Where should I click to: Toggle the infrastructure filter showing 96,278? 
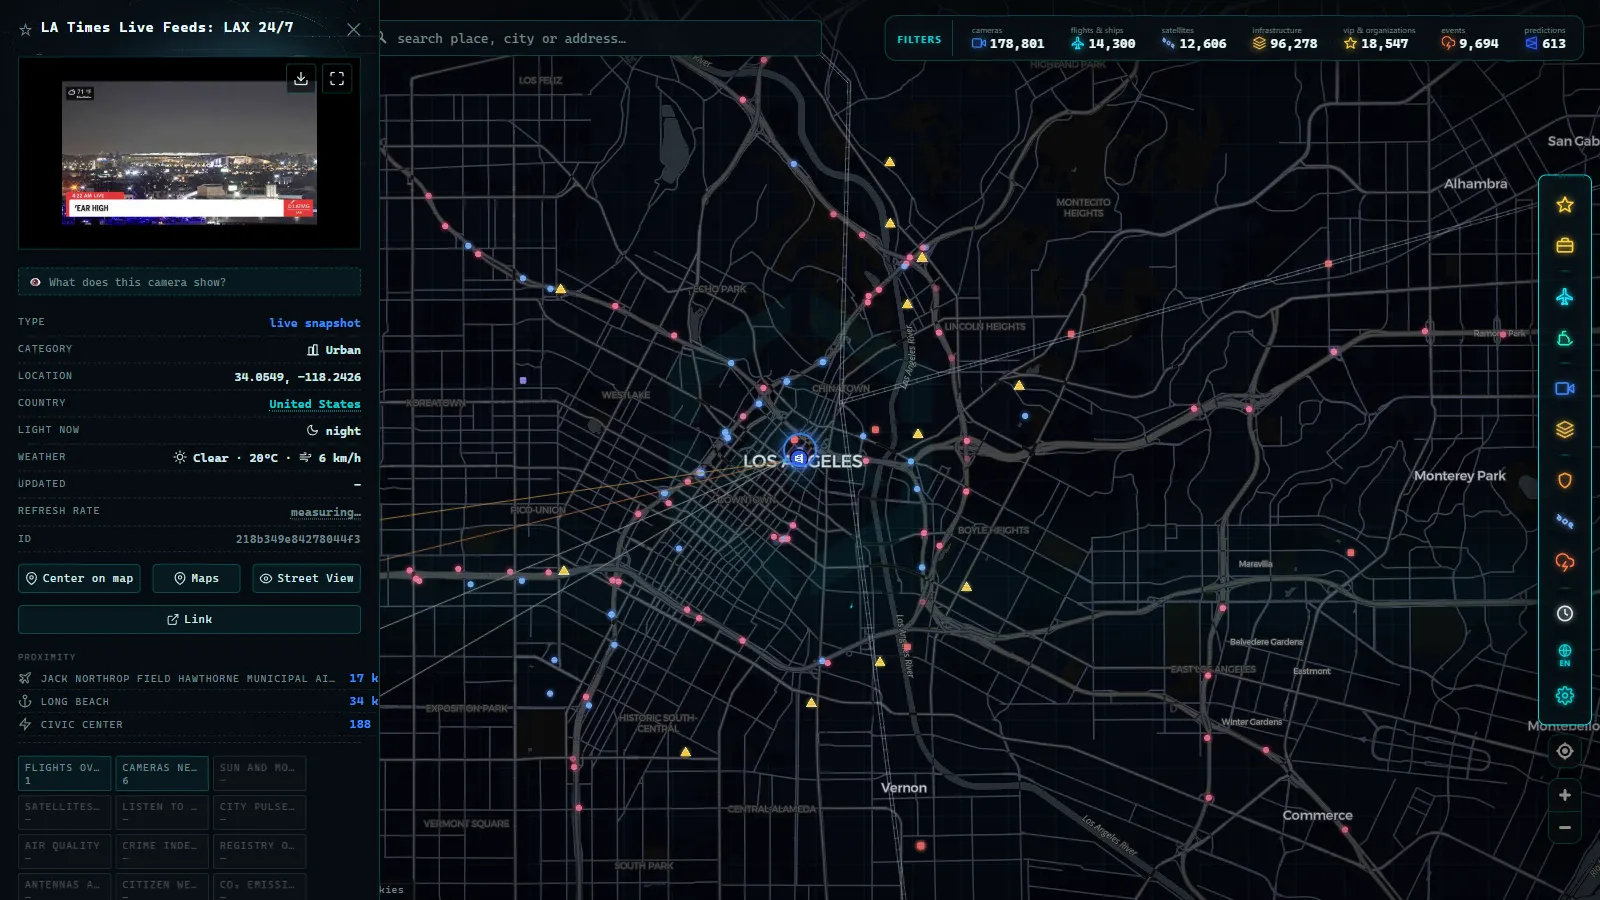[1285, 39]
